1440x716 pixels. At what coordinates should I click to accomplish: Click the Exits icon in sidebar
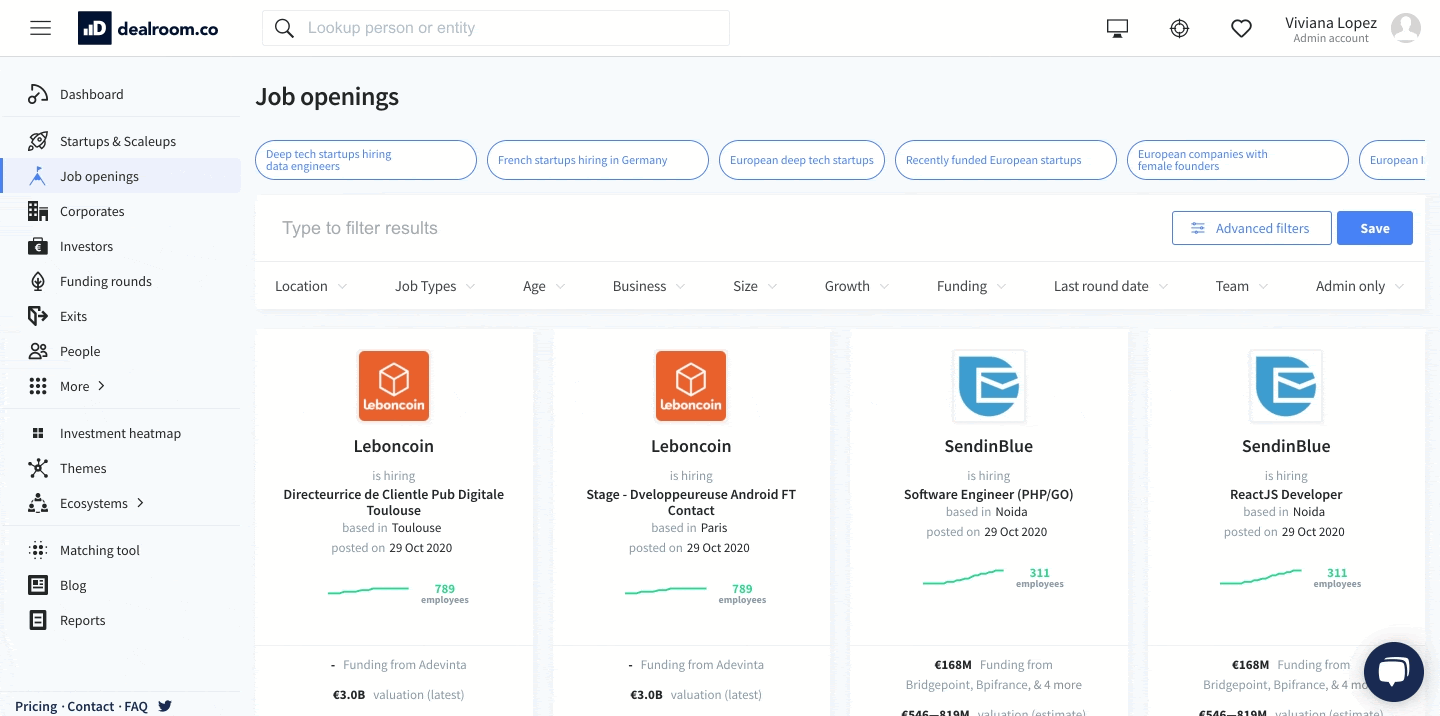click(x=38, y=316)
